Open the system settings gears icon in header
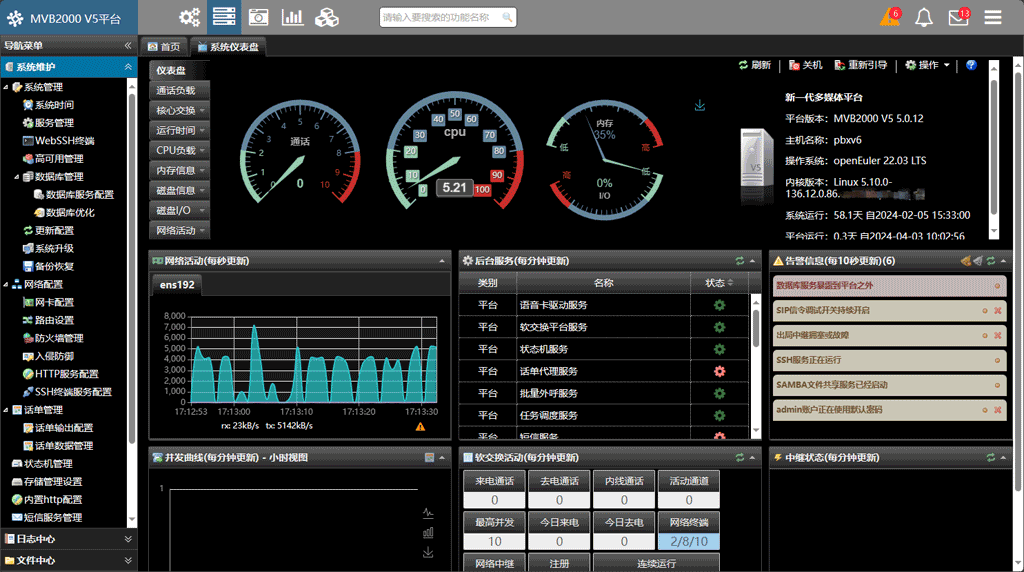This screenshot has height=572, width=1024. pyautogui.click(x=189, y=17)
